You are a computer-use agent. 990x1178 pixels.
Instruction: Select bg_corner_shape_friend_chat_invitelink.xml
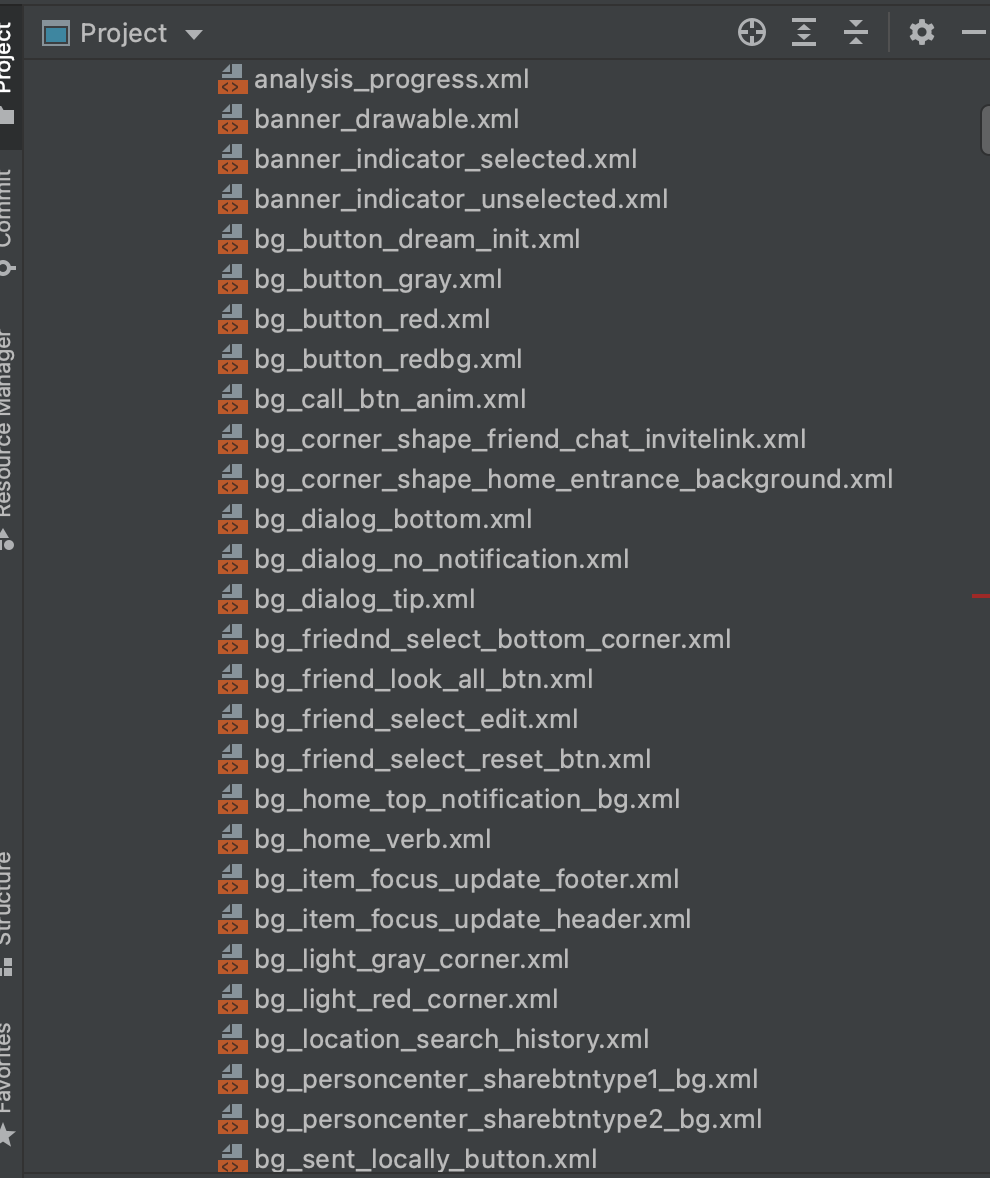point(530,439)
